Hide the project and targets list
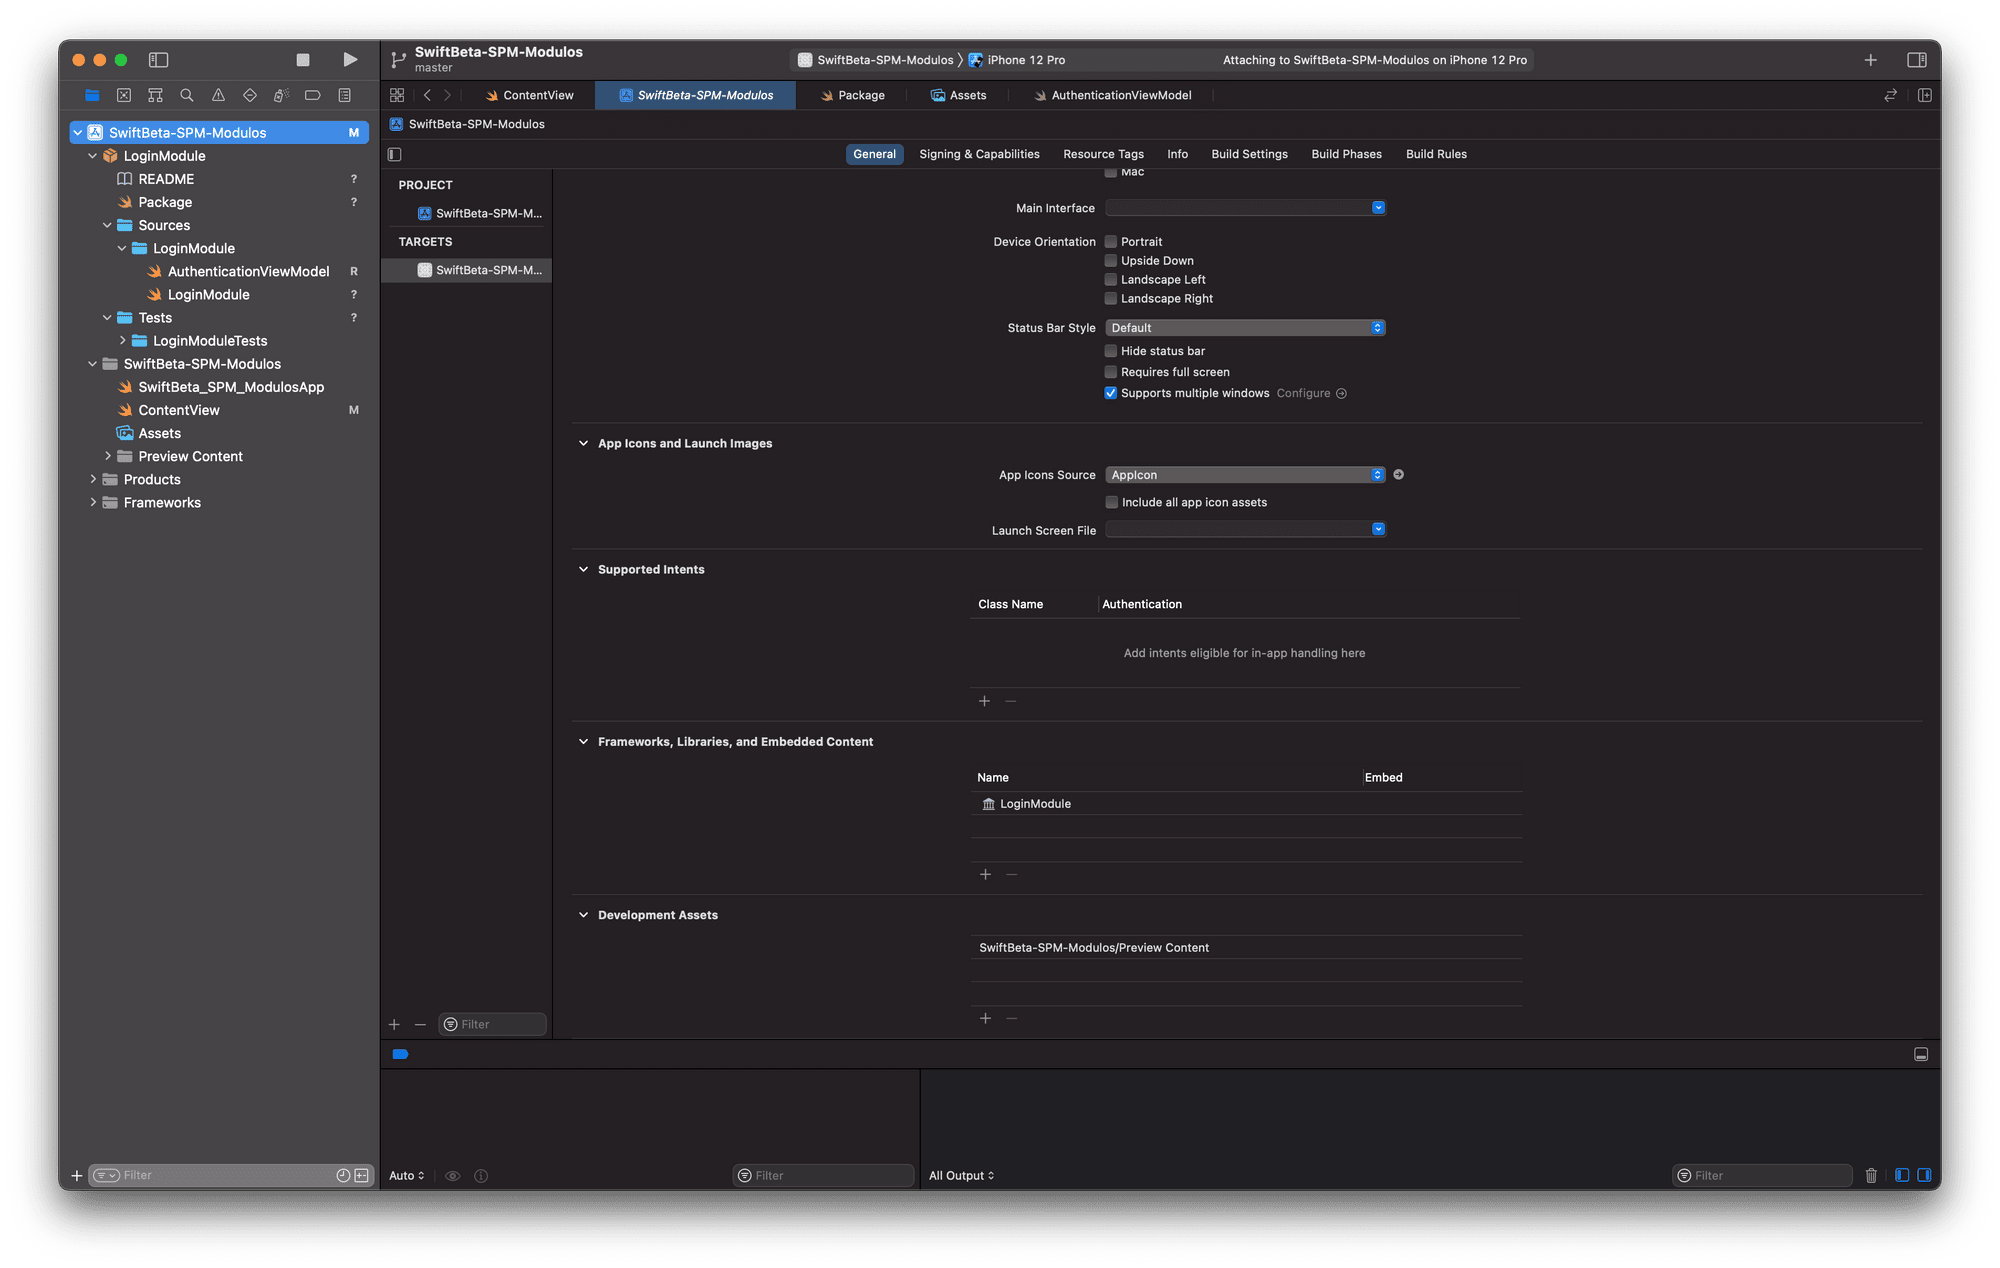 tap(395, 154)
